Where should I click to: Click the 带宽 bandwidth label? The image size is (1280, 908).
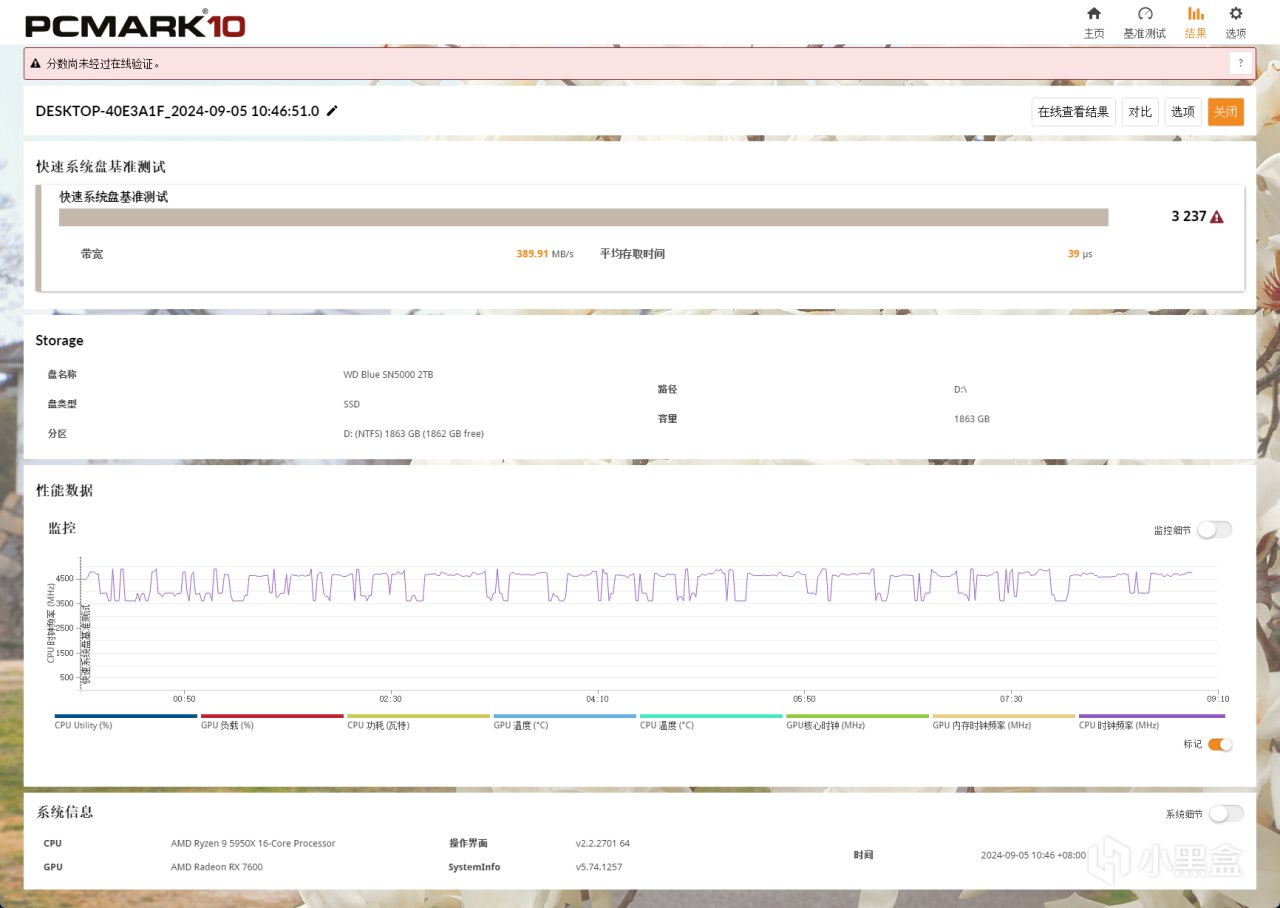coord(92,254)
